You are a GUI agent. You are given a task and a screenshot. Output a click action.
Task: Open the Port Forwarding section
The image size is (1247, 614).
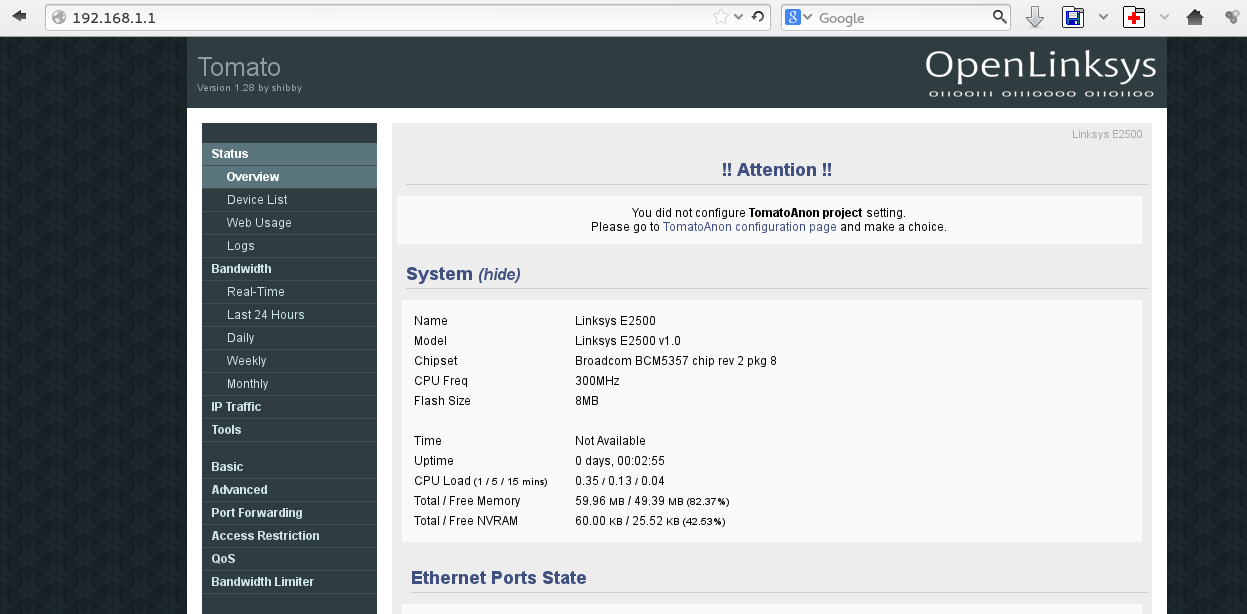289,513
